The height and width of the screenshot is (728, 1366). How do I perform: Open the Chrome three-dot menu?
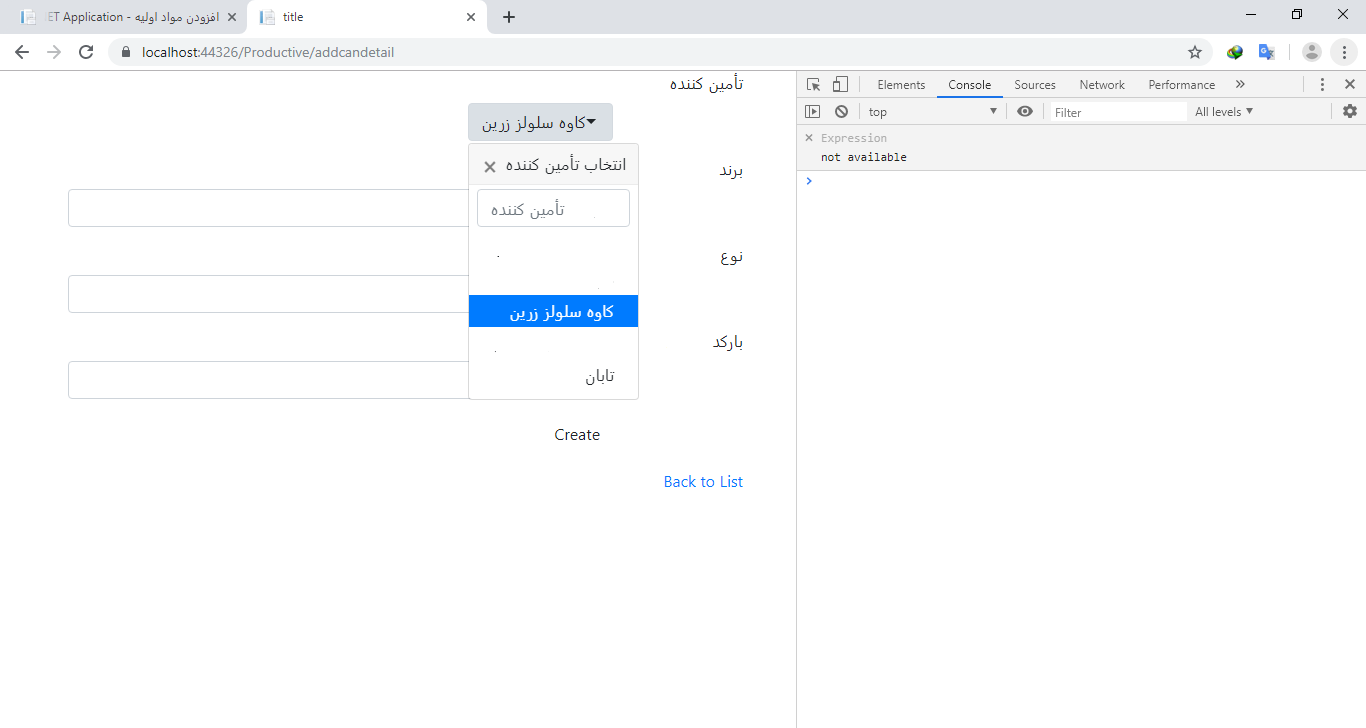pyautogui.click(x=1345, y=52)
